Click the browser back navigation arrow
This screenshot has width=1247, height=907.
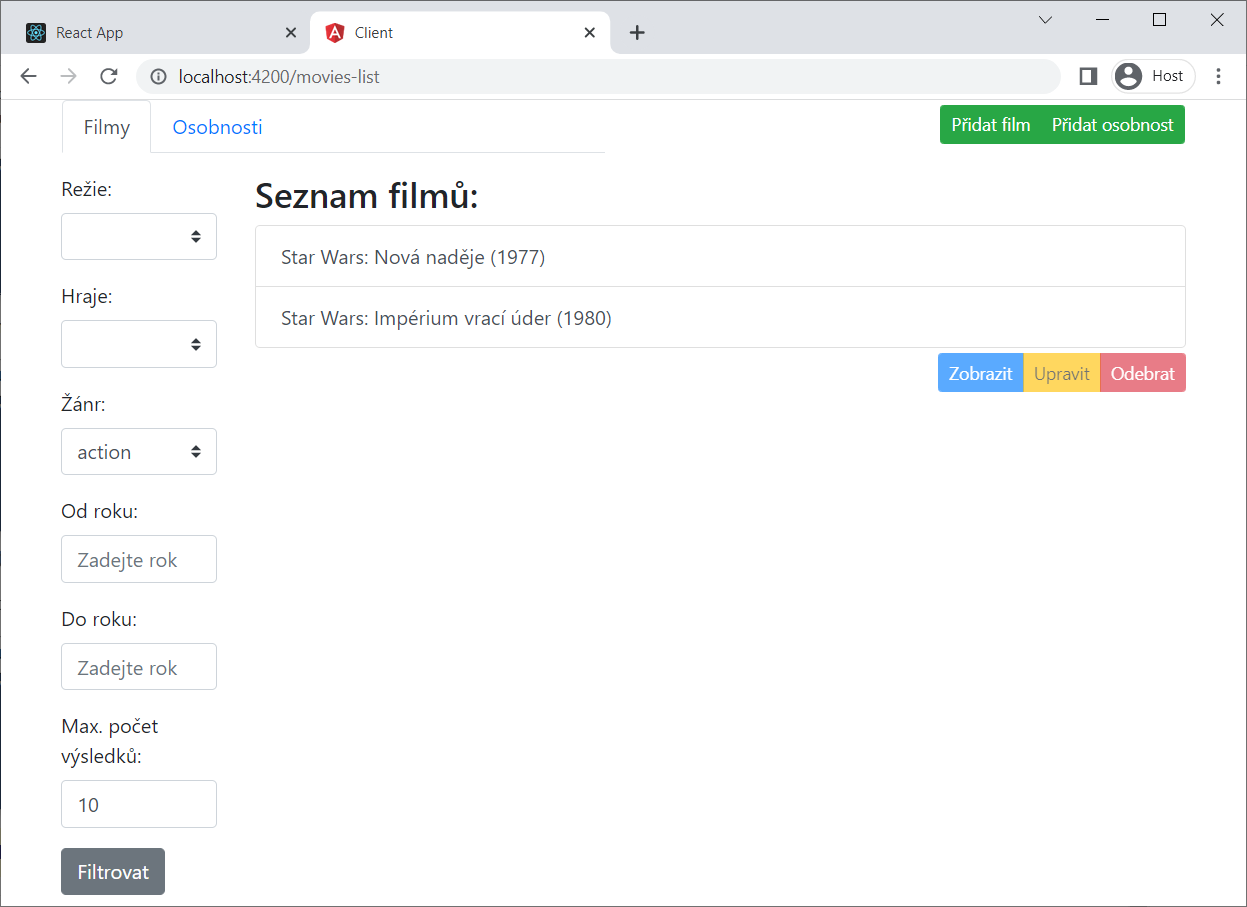point(28,76)
